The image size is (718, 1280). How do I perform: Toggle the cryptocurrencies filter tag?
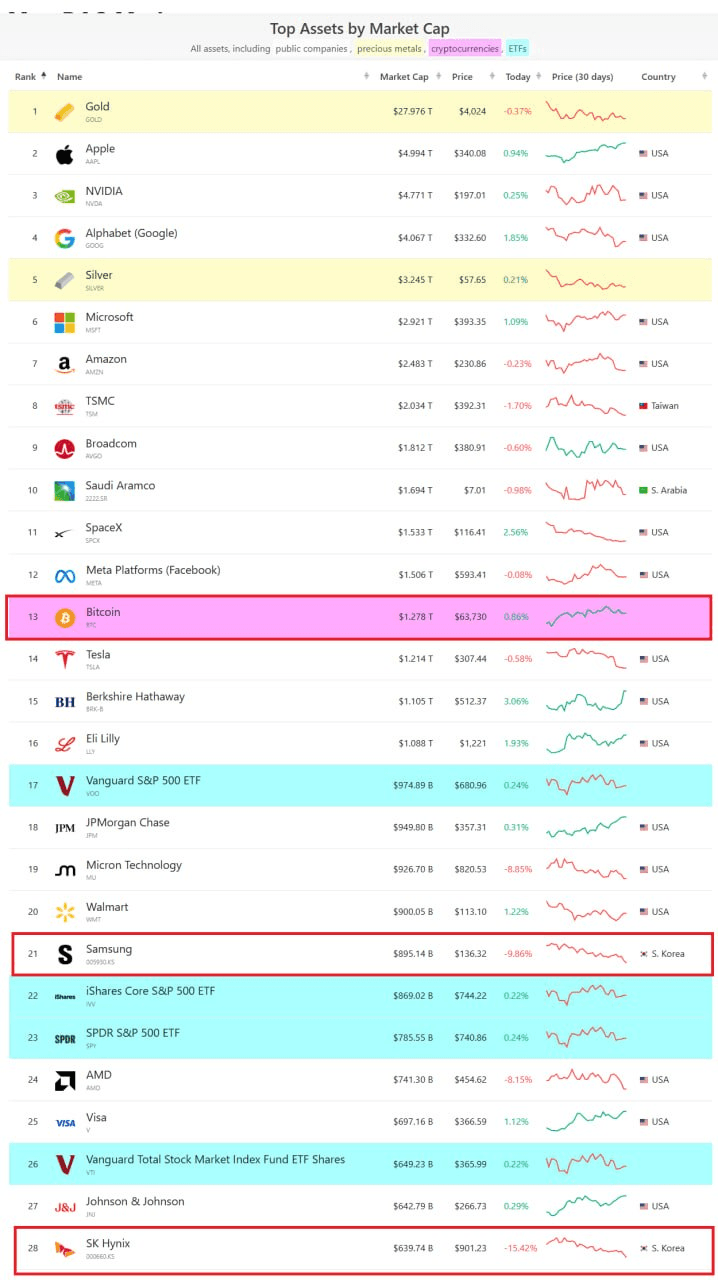[464, 48]
